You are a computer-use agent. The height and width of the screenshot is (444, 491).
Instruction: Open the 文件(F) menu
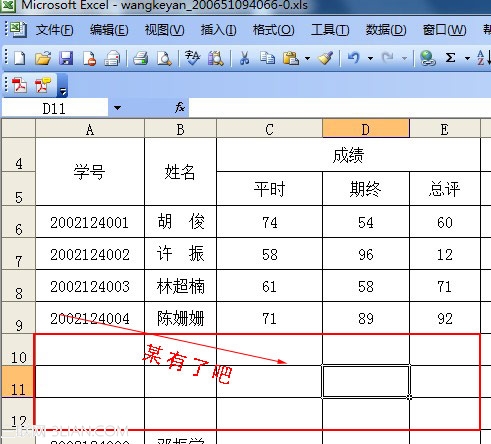coord(55,30)
